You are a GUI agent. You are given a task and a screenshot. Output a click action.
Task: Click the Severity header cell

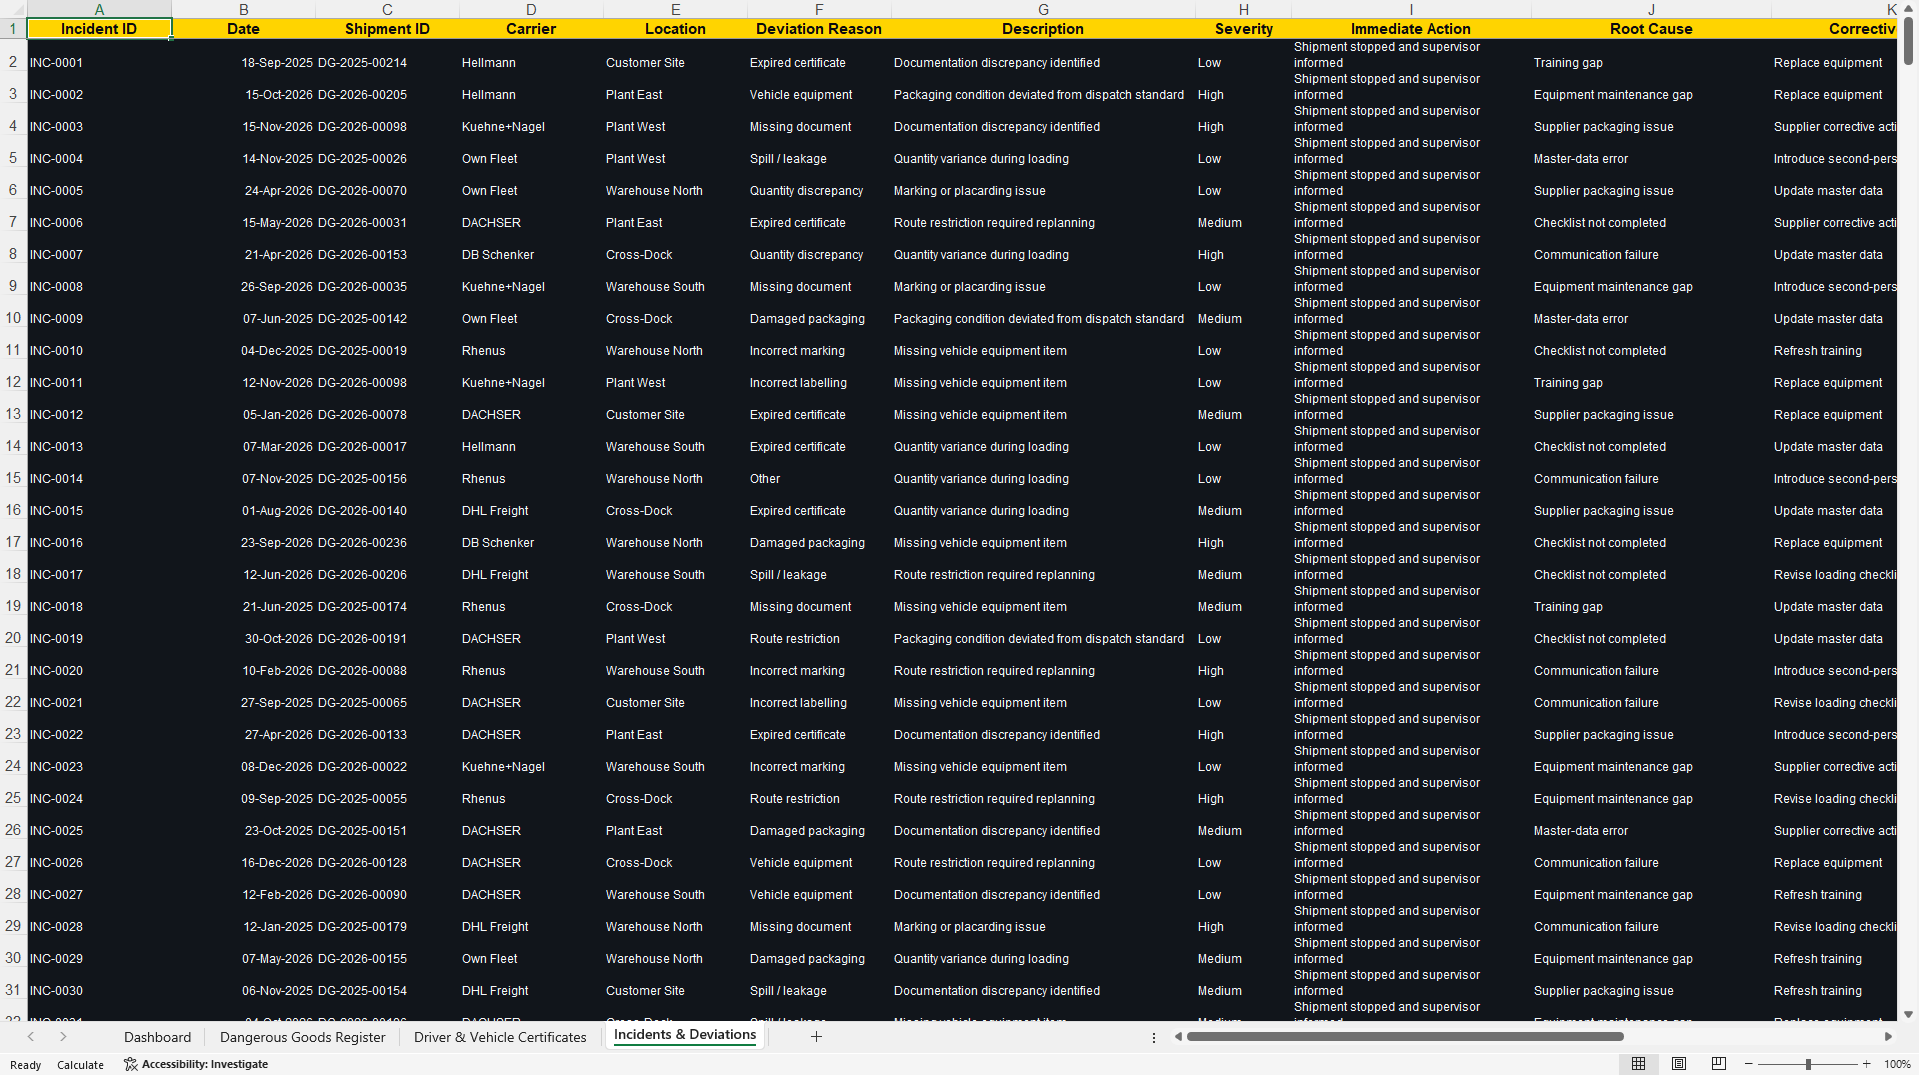(x=1243, y=29)
